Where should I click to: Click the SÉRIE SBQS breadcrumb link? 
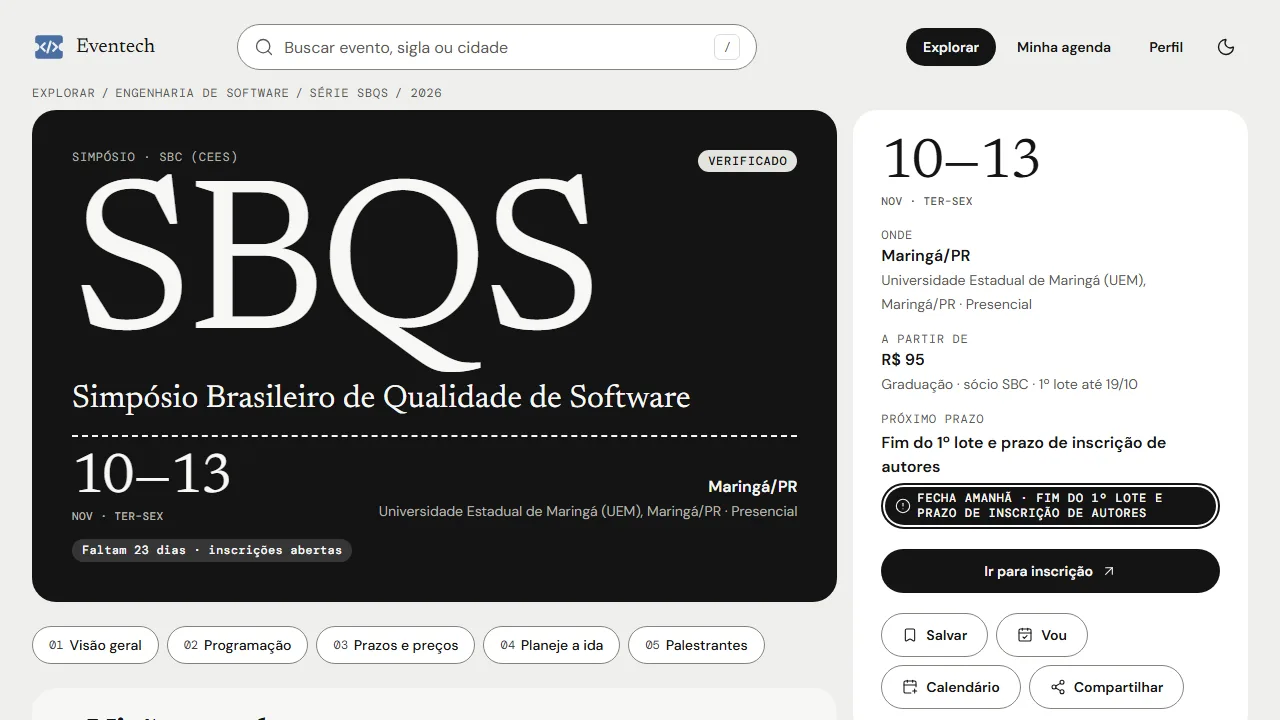pos(349,93)
